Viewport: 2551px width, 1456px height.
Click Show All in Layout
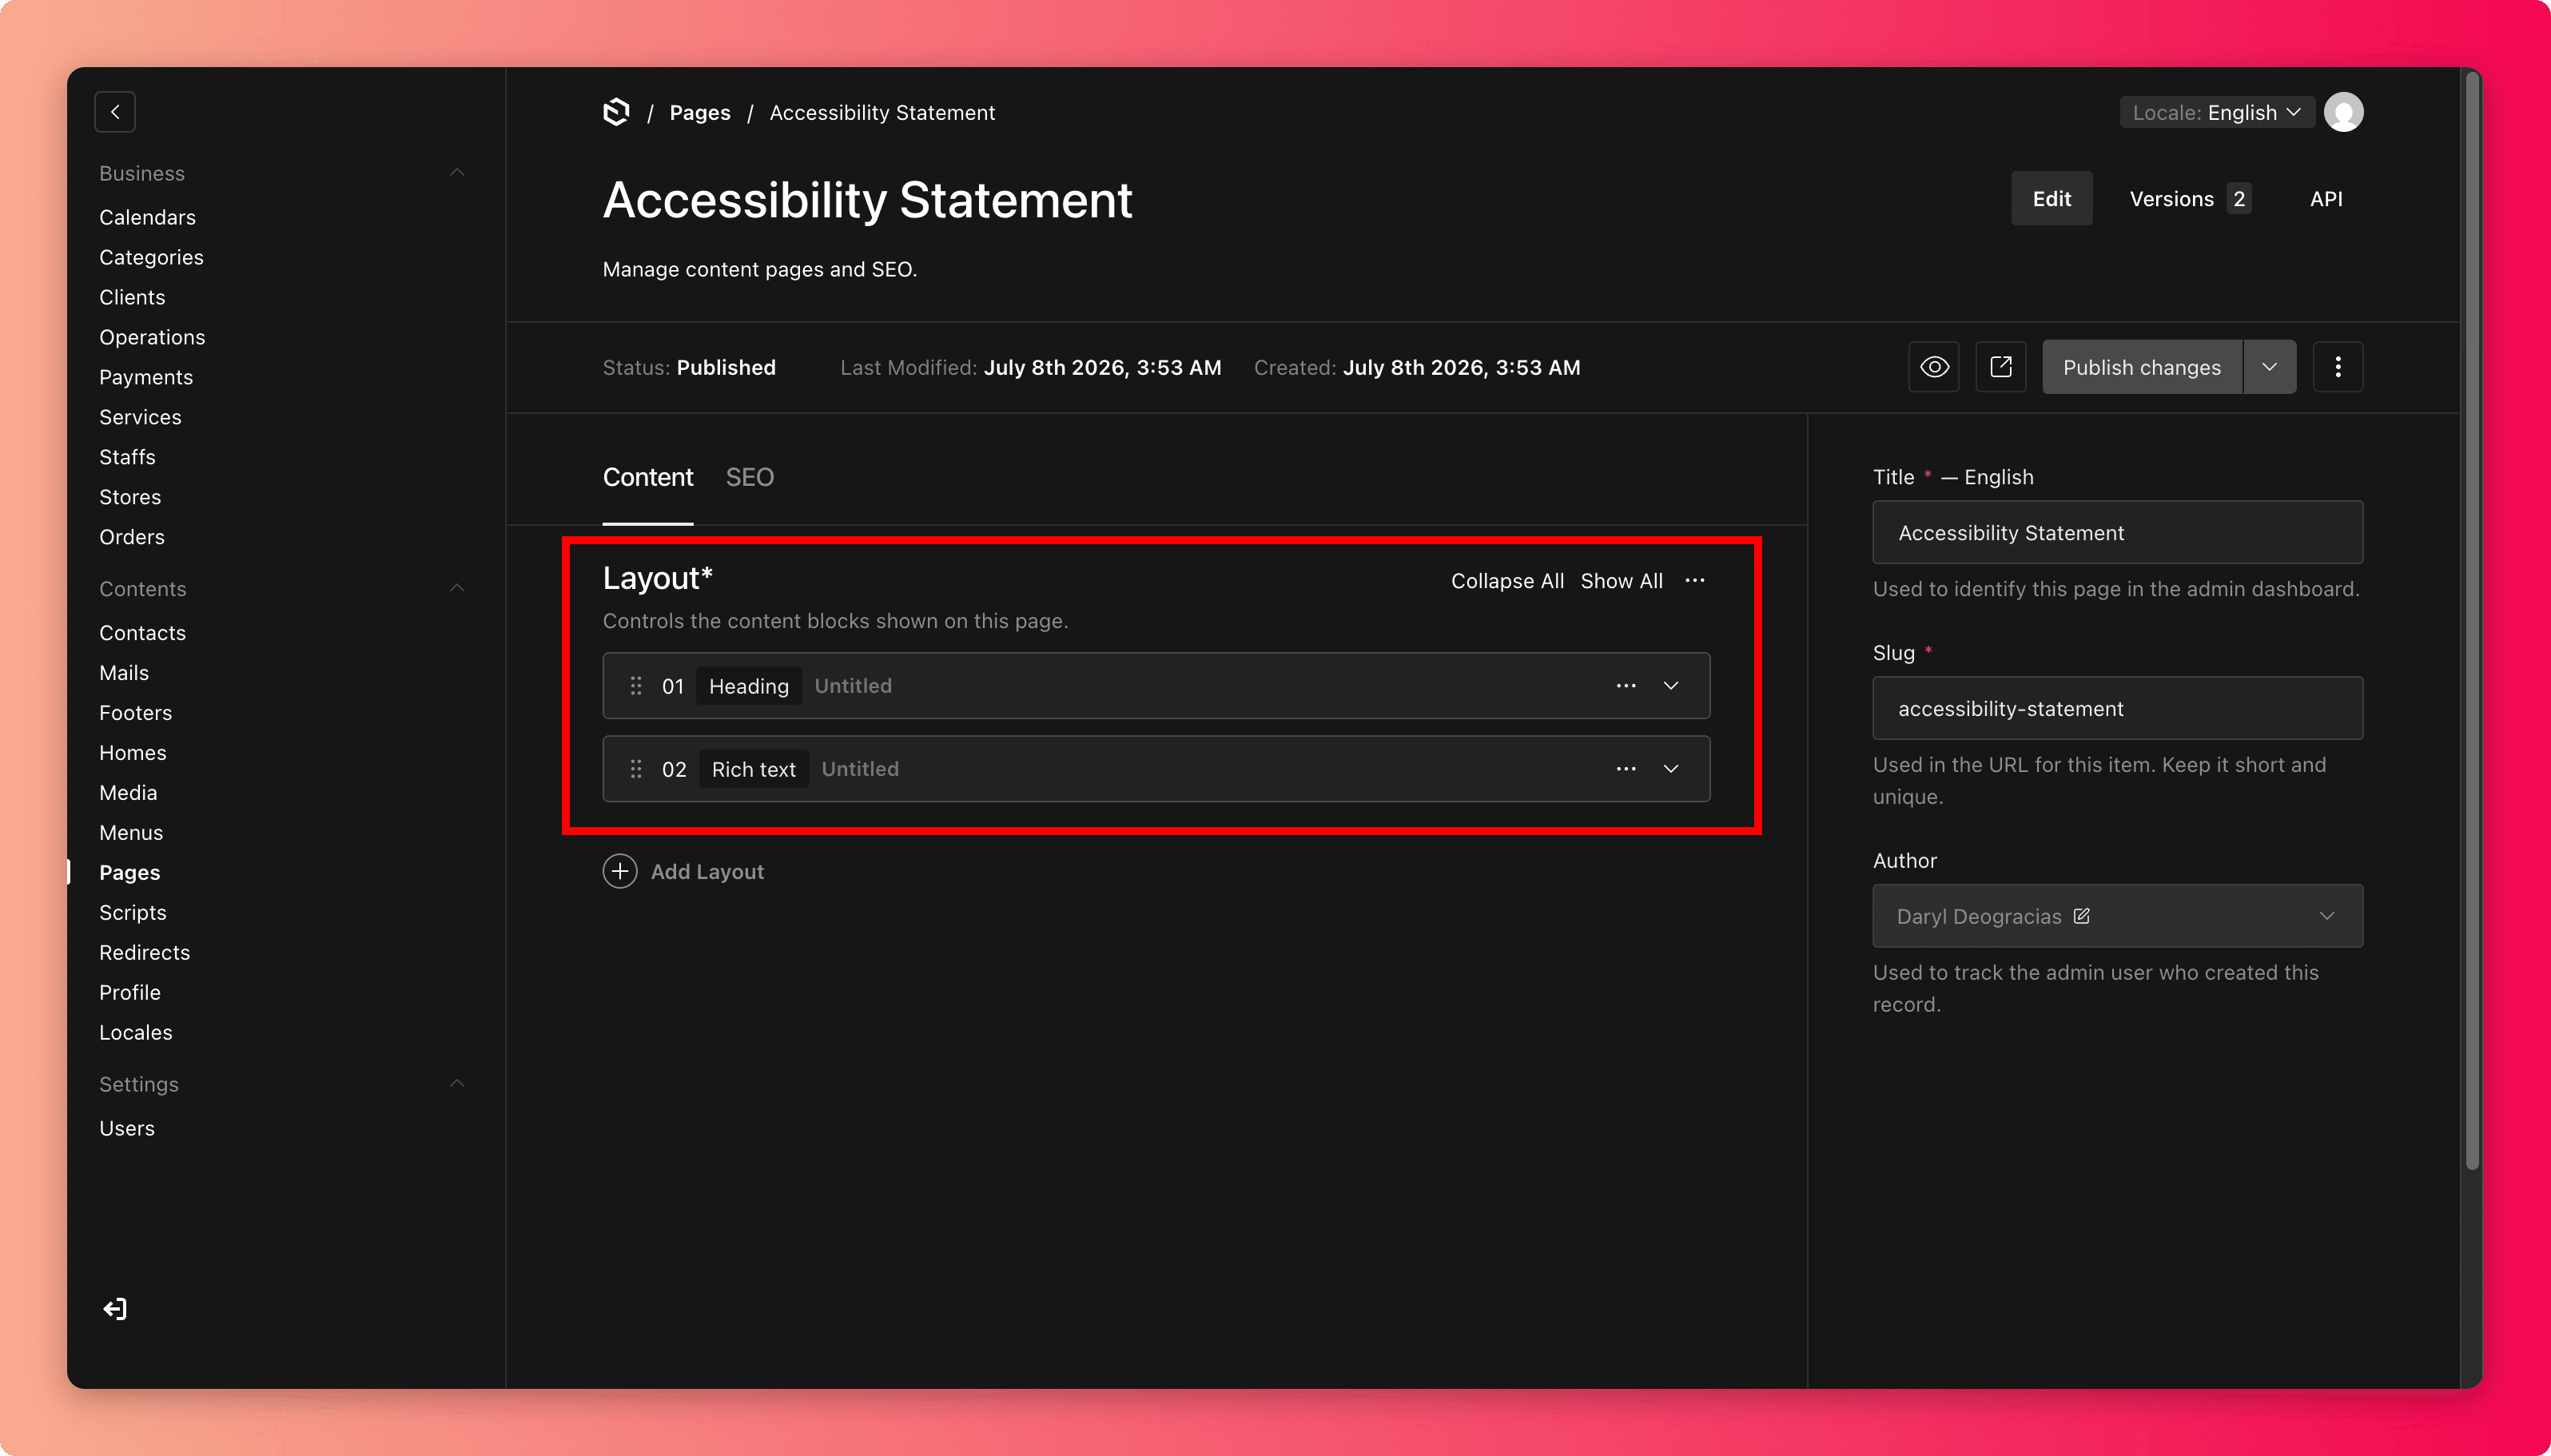click(1621, 581)
